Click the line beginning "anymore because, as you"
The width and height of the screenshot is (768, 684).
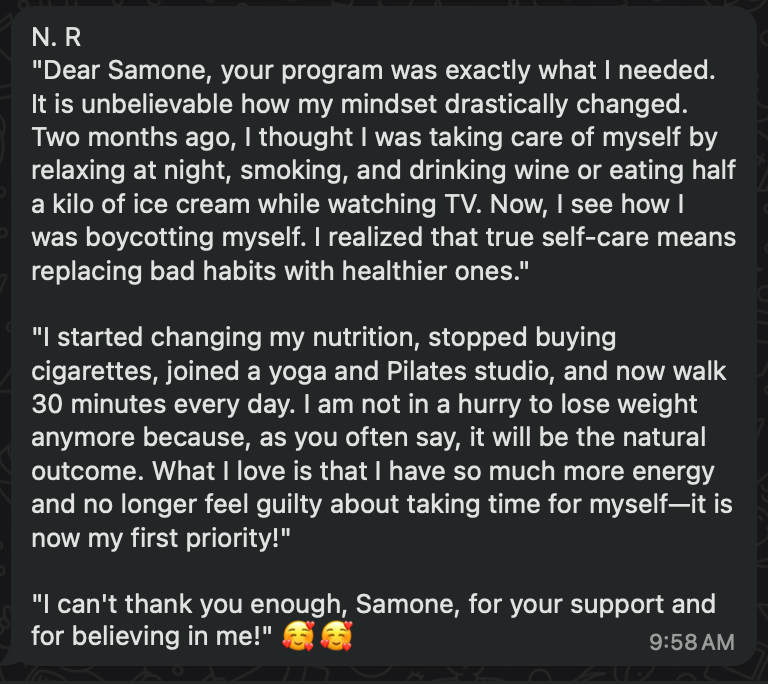[x=368, y=438]
